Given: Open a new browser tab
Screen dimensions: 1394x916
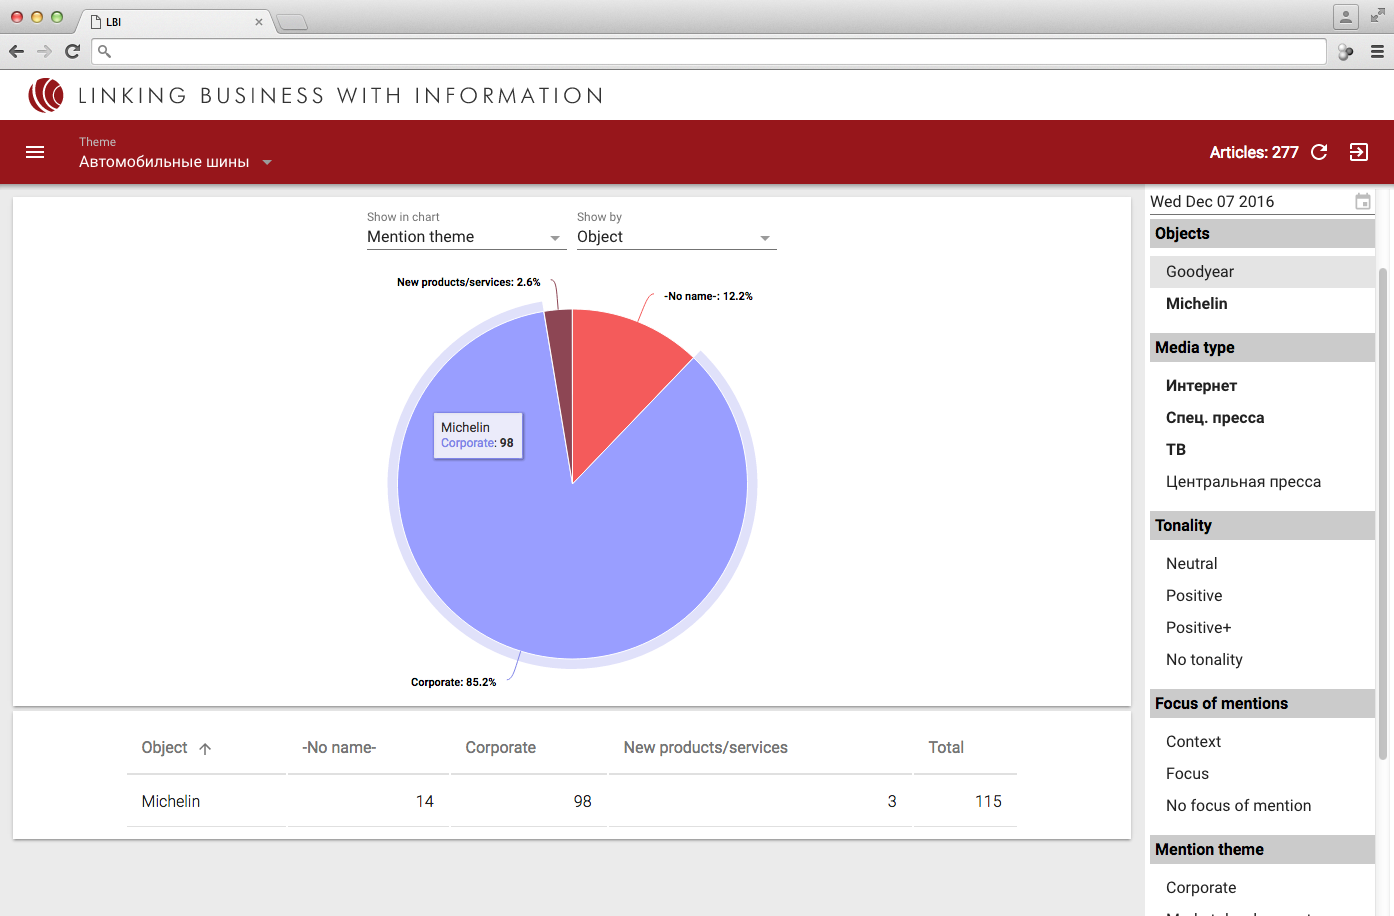Looking at the screenshot, I should tap(292, 22).
